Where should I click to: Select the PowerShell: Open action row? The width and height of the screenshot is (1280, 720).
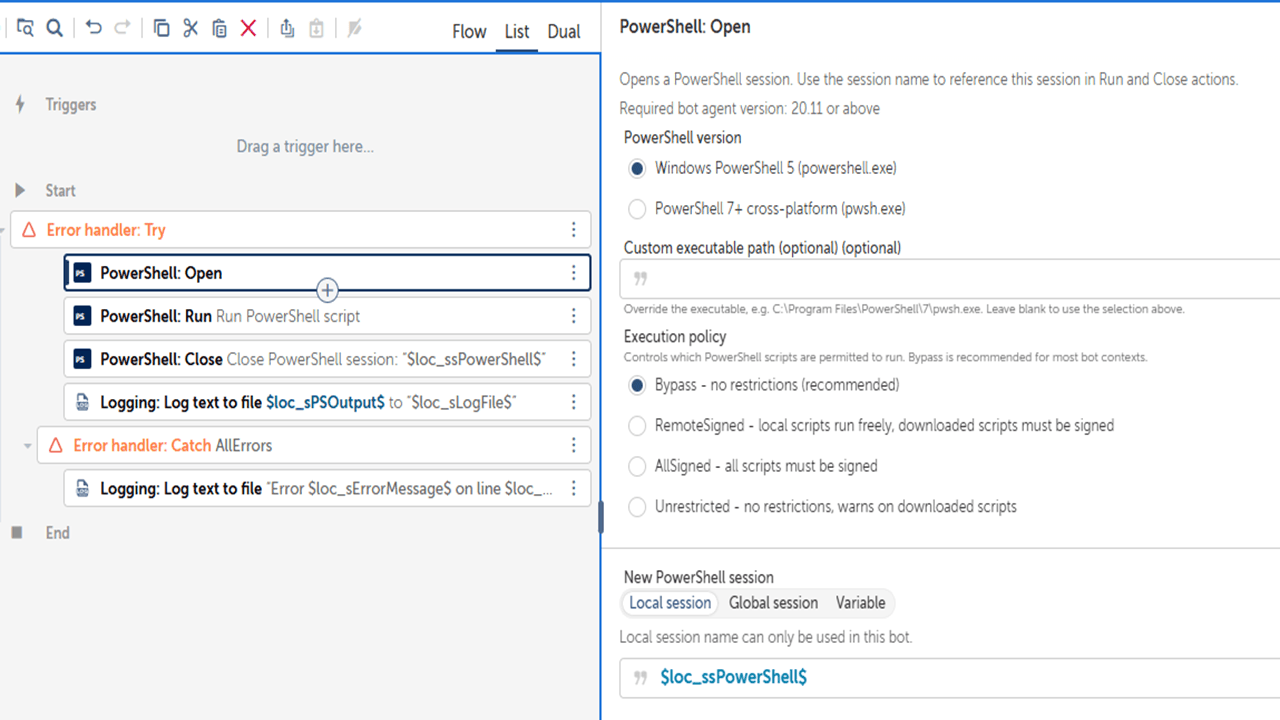point(327,273)
